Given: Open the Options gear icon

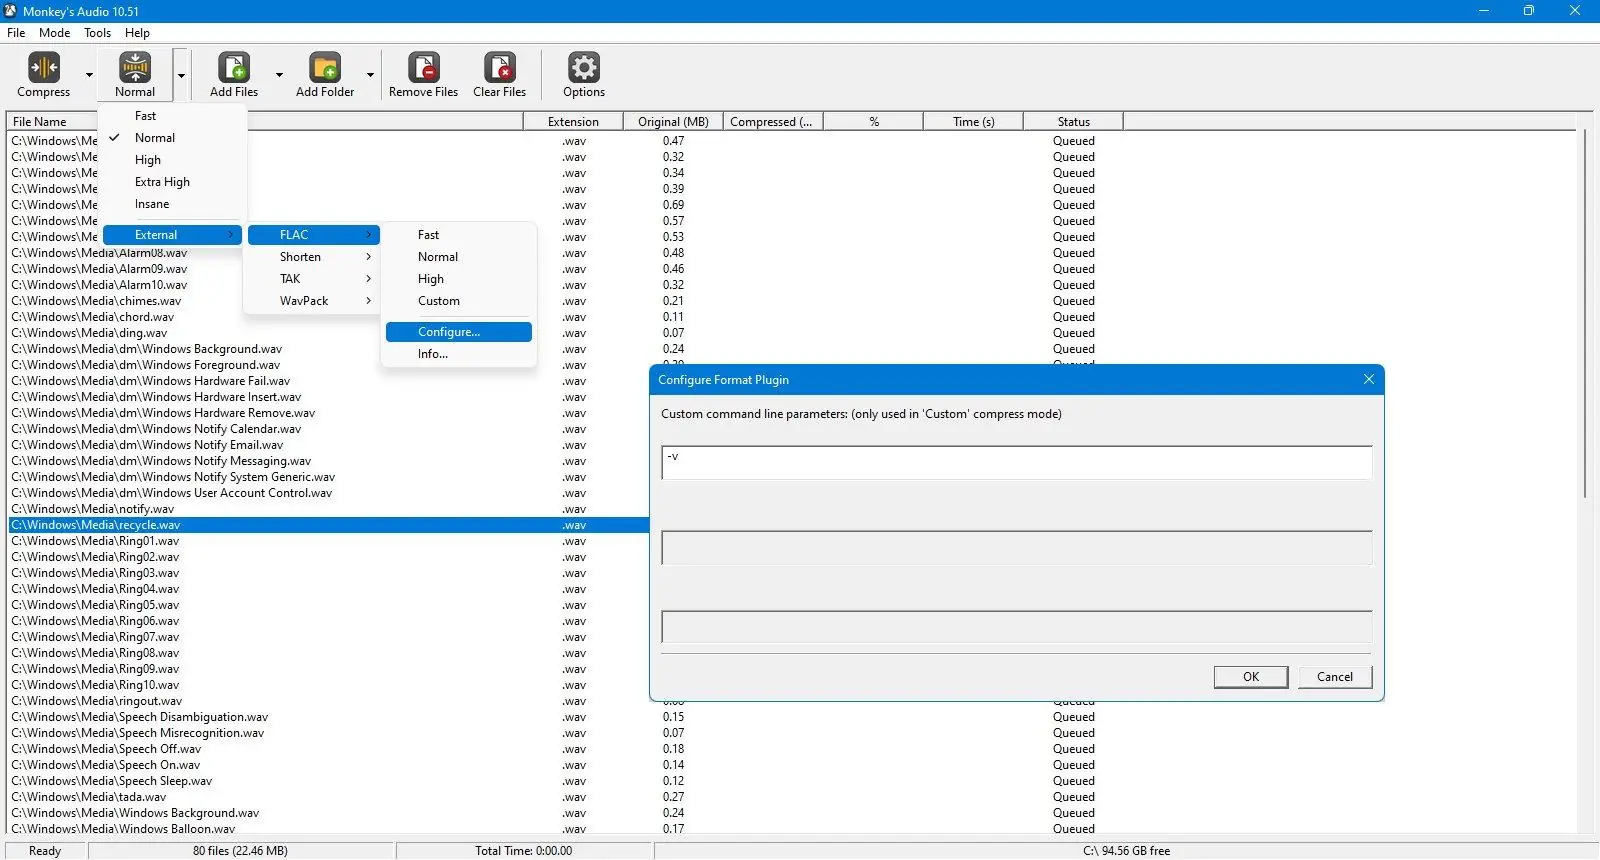Looking at the screenshot, I should tap(584, 67).
